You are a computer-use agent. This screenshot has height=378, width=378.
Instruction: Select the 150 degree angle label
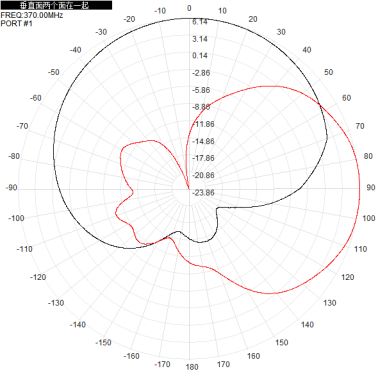pos(282,342)
